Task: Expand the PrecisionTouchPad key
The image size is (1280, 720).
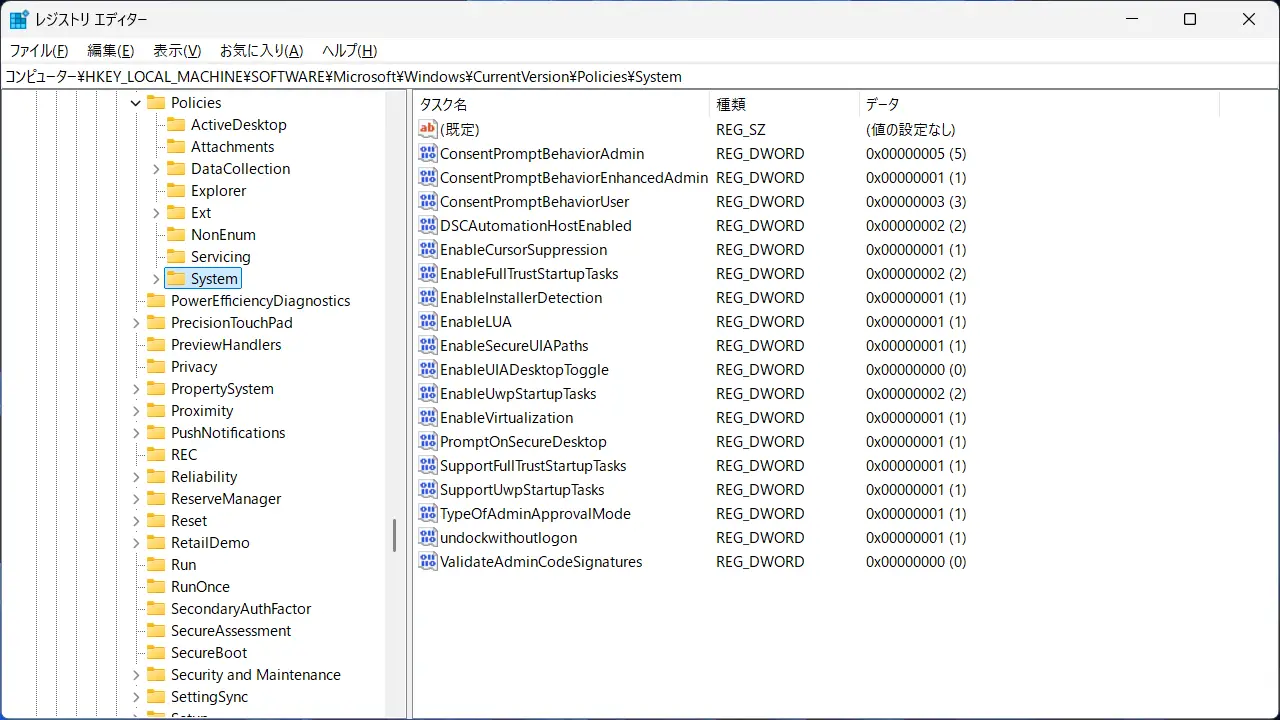Action: [136, 323]
